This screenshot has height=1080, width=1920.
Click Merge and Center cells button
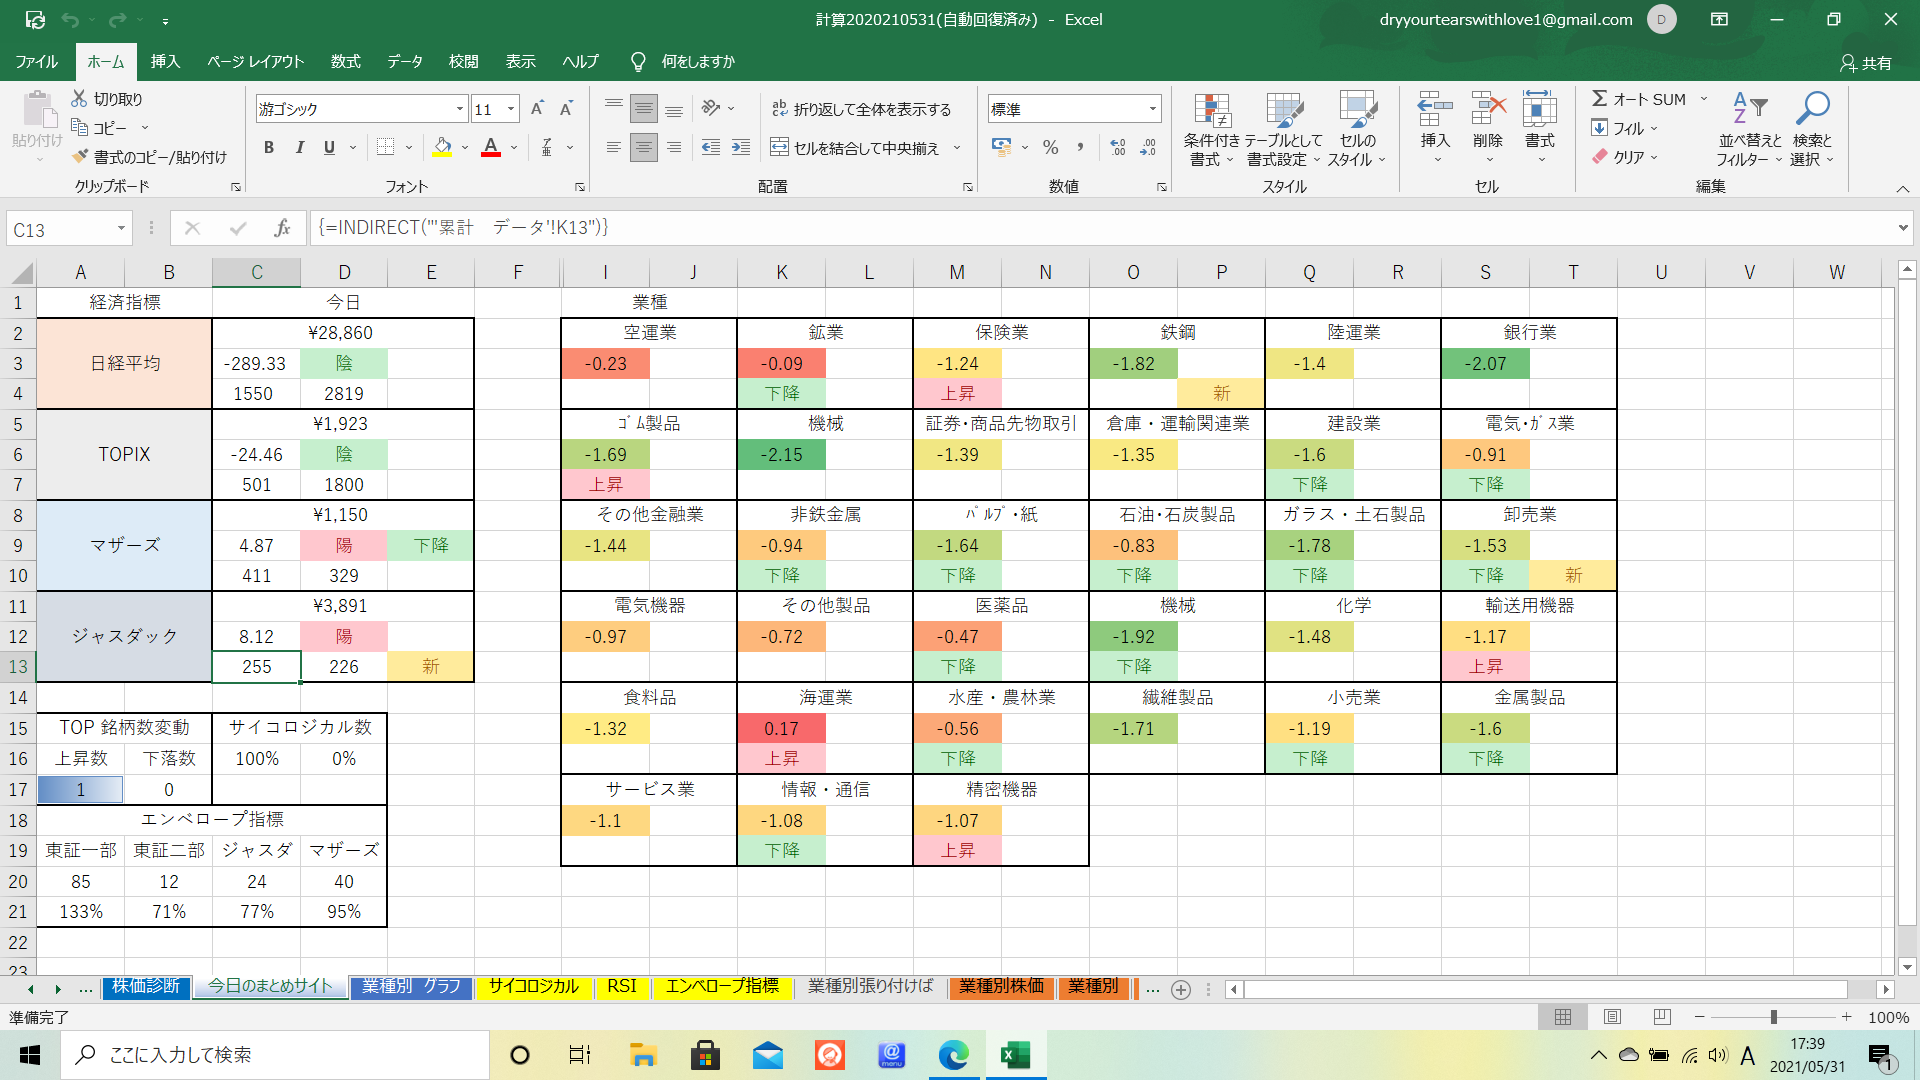856,148
